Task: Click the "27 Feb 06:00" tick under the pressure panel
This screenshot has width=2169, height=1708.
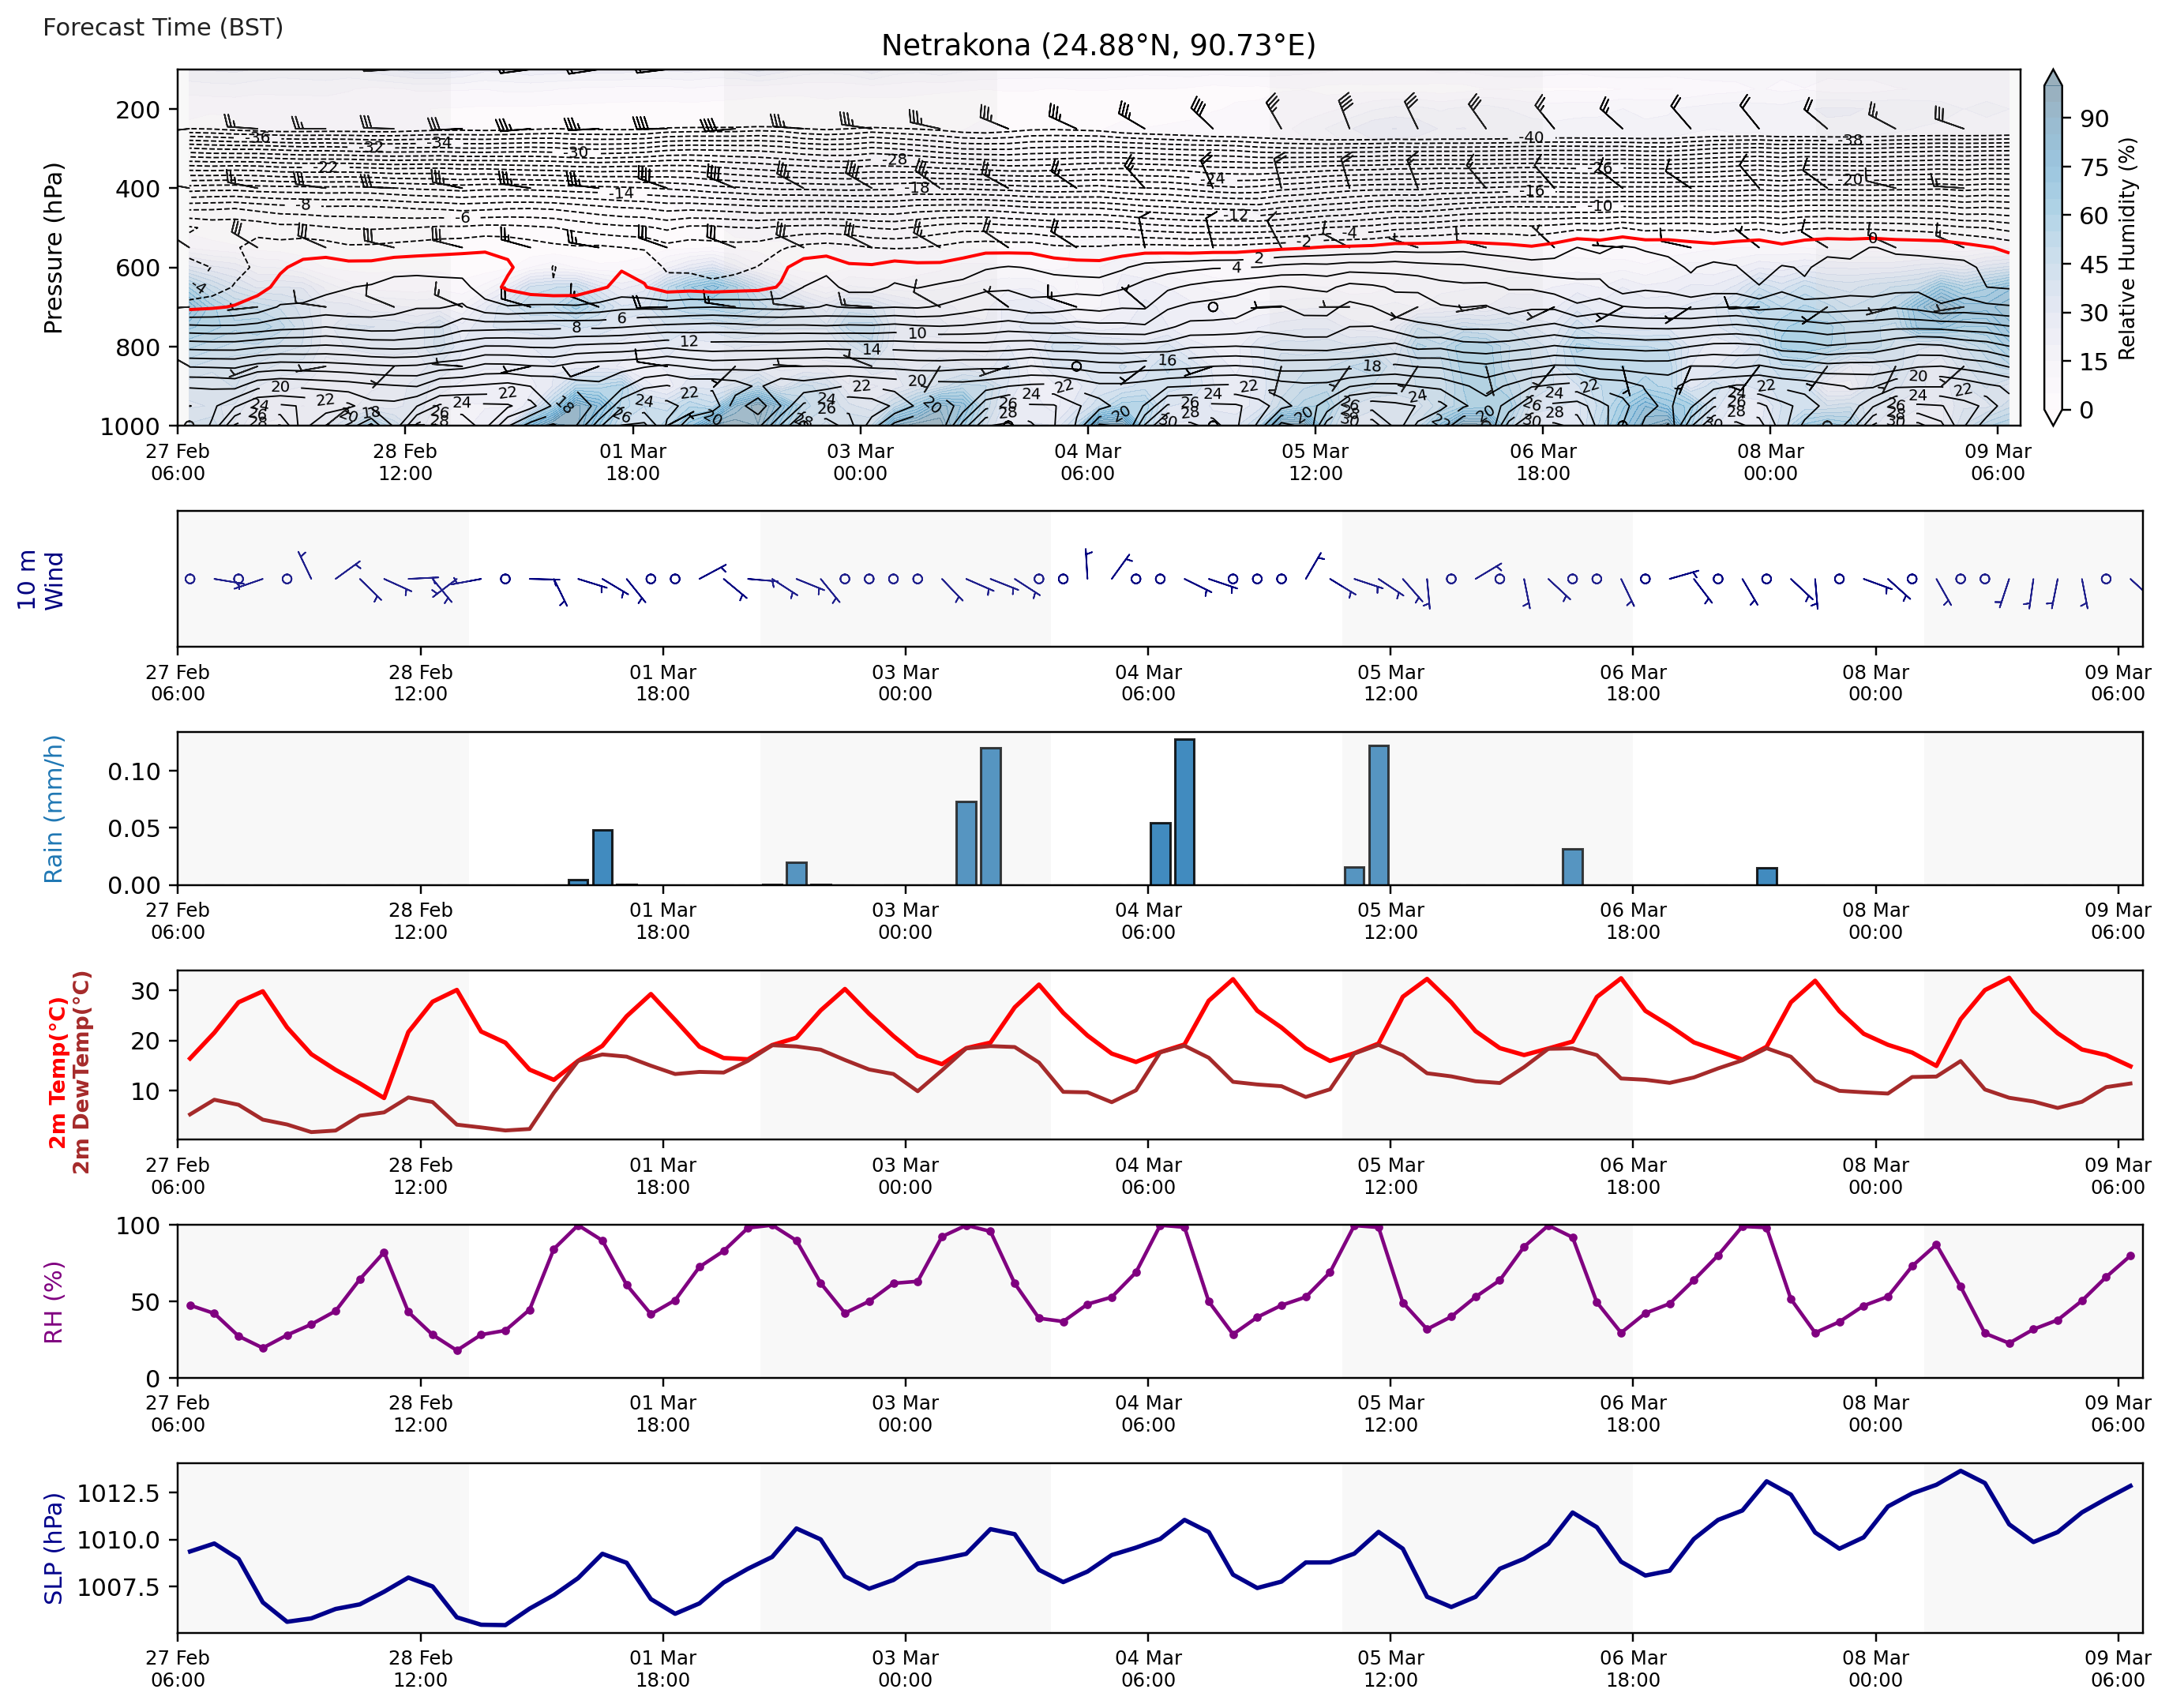Action: tap(178, 462)
